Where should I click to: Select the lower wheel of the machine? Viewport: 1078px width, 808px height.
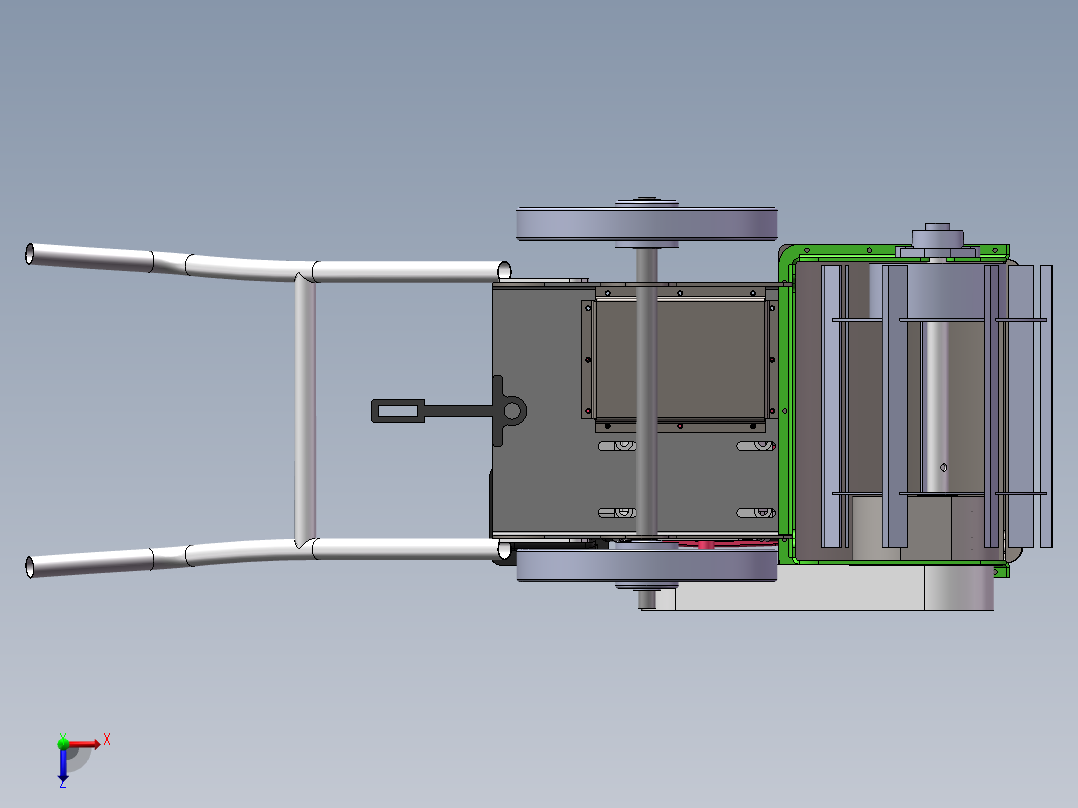[x=646, y=565]
